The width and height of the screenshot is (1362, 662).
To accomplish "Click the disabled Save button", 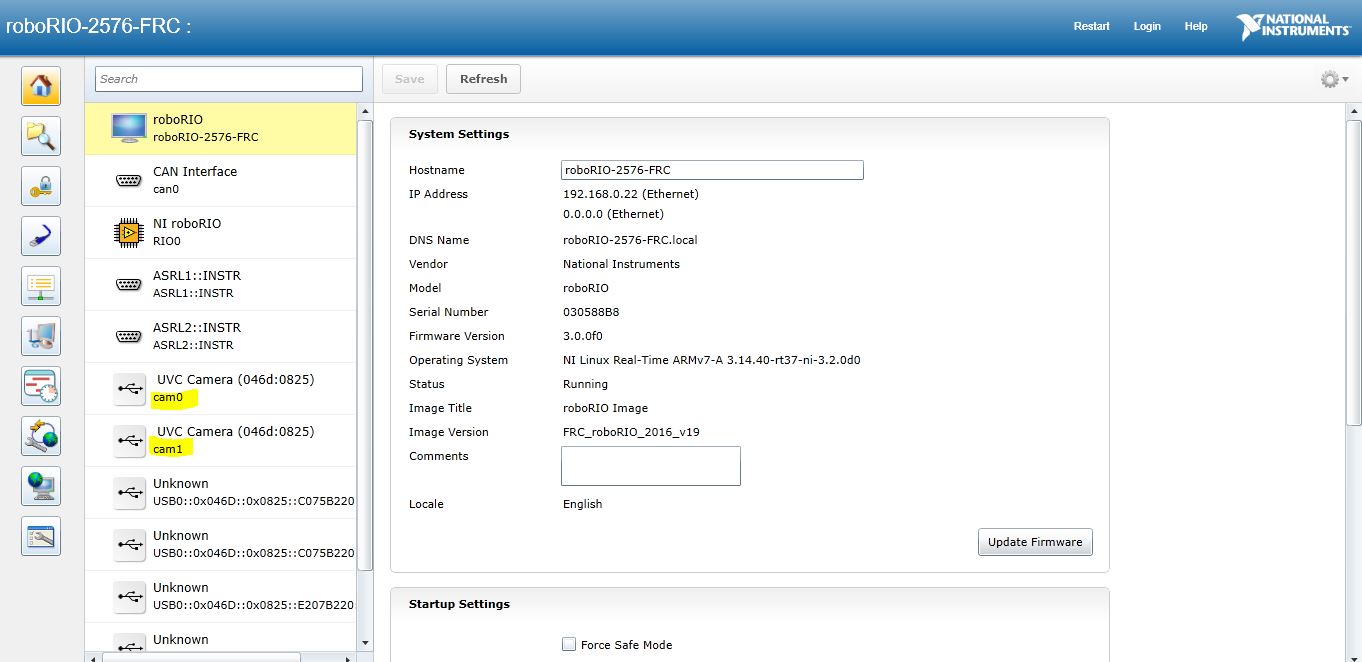I will (x=410, y=79).
